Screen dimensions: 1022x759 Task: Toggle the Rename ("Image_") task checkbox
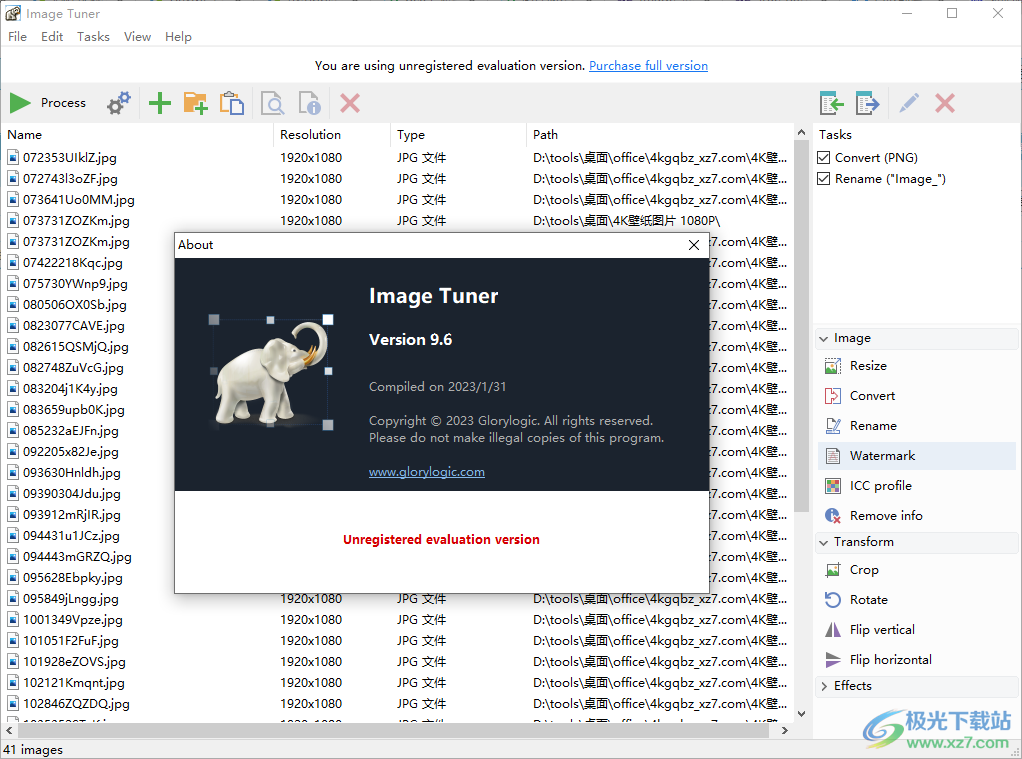824,179
